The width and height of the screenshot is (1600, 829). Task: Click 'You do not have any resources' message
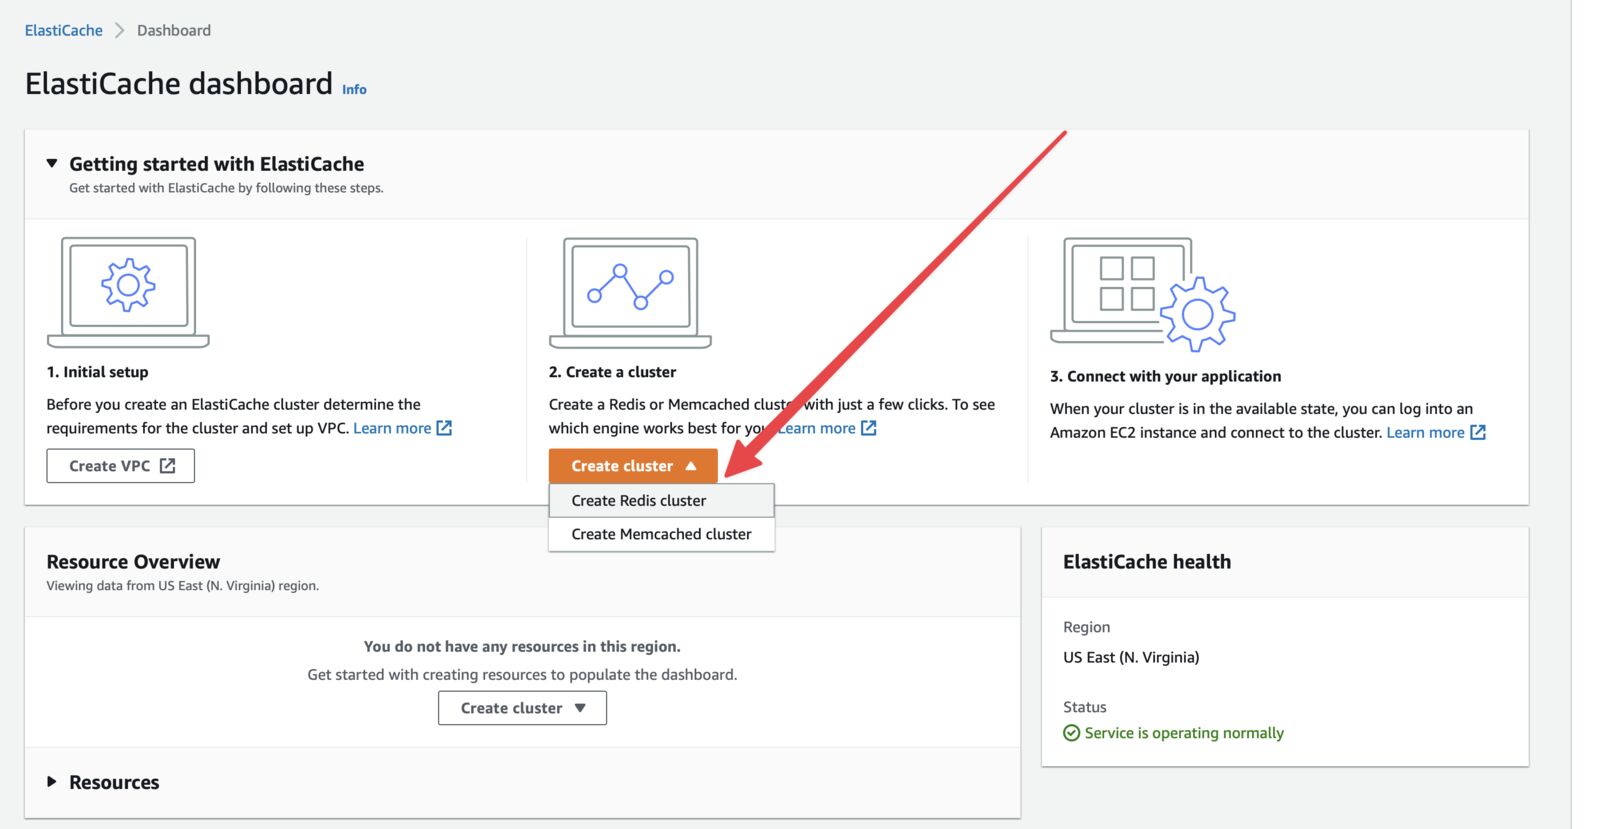[x=522, y=647]
